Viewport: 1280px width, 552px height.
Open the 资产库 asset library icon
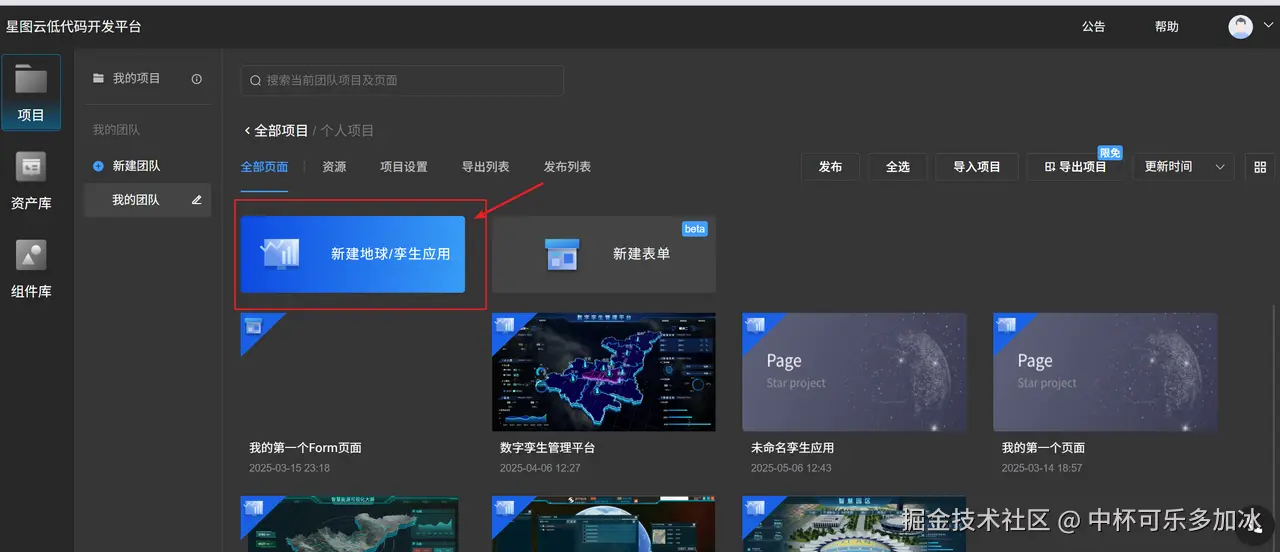point(31,166)
